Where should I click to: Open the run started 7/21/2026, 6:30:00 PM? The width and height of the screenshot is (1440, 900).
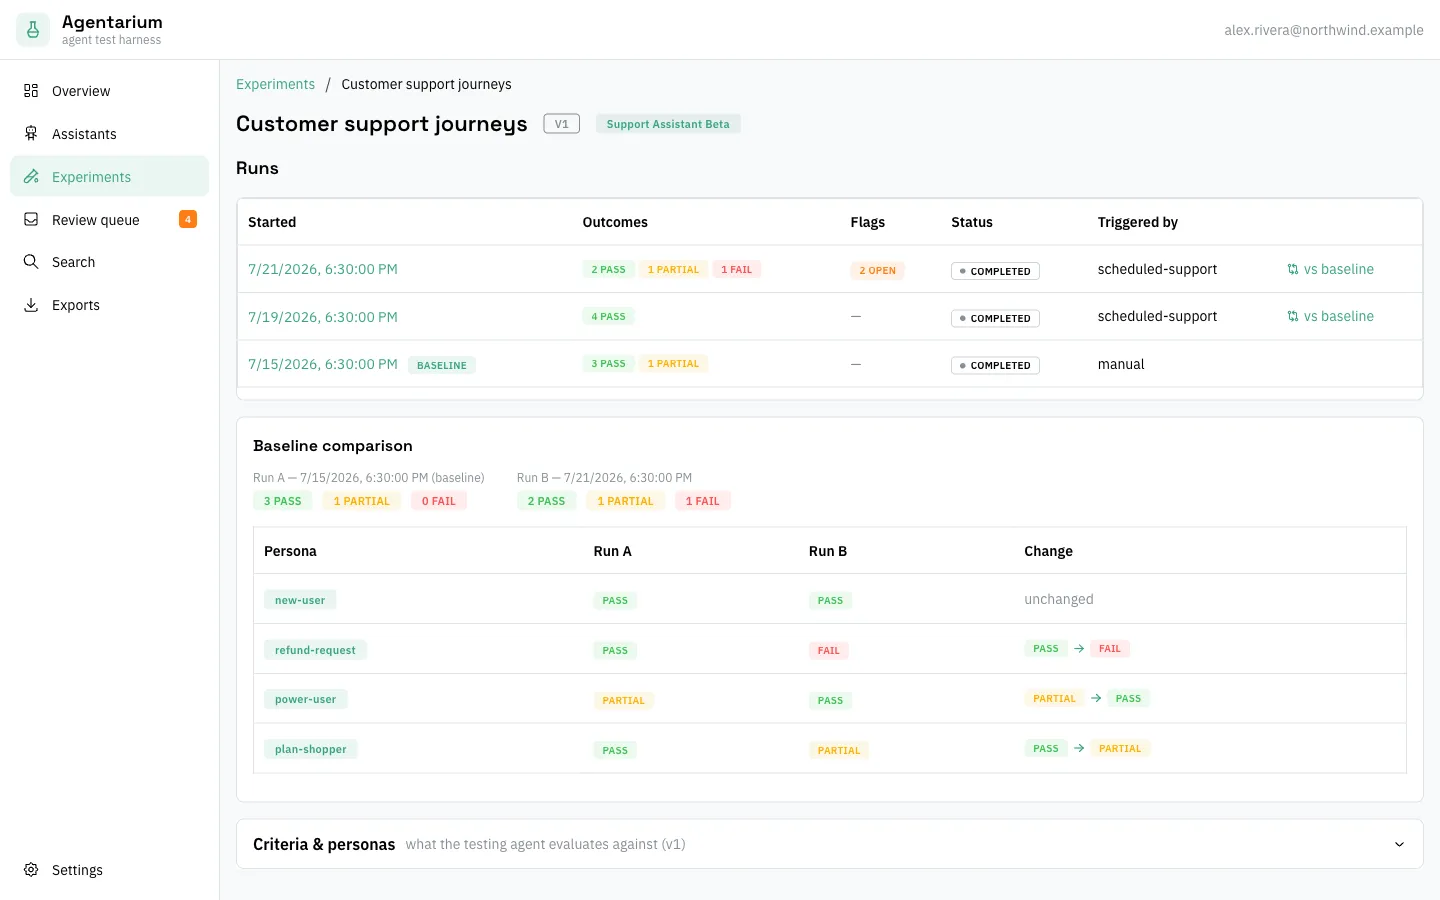323,270
